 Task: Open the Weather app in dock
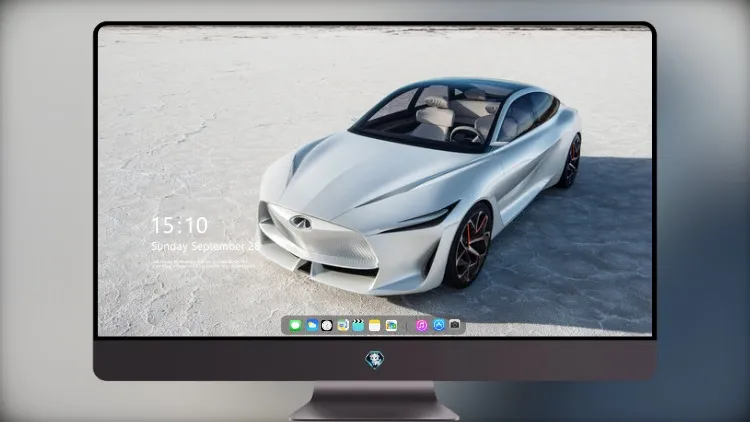(312, 325)
